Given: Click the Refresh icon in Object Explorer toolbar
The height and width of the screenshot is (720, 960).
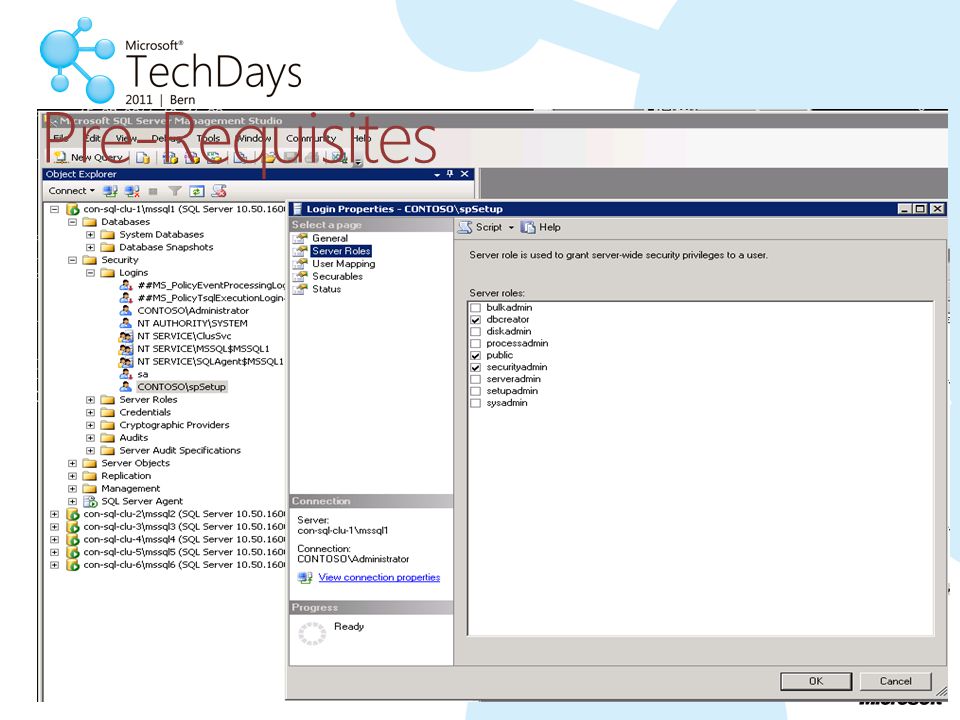Looking at the screenshot, I should [x=197, y=191].
